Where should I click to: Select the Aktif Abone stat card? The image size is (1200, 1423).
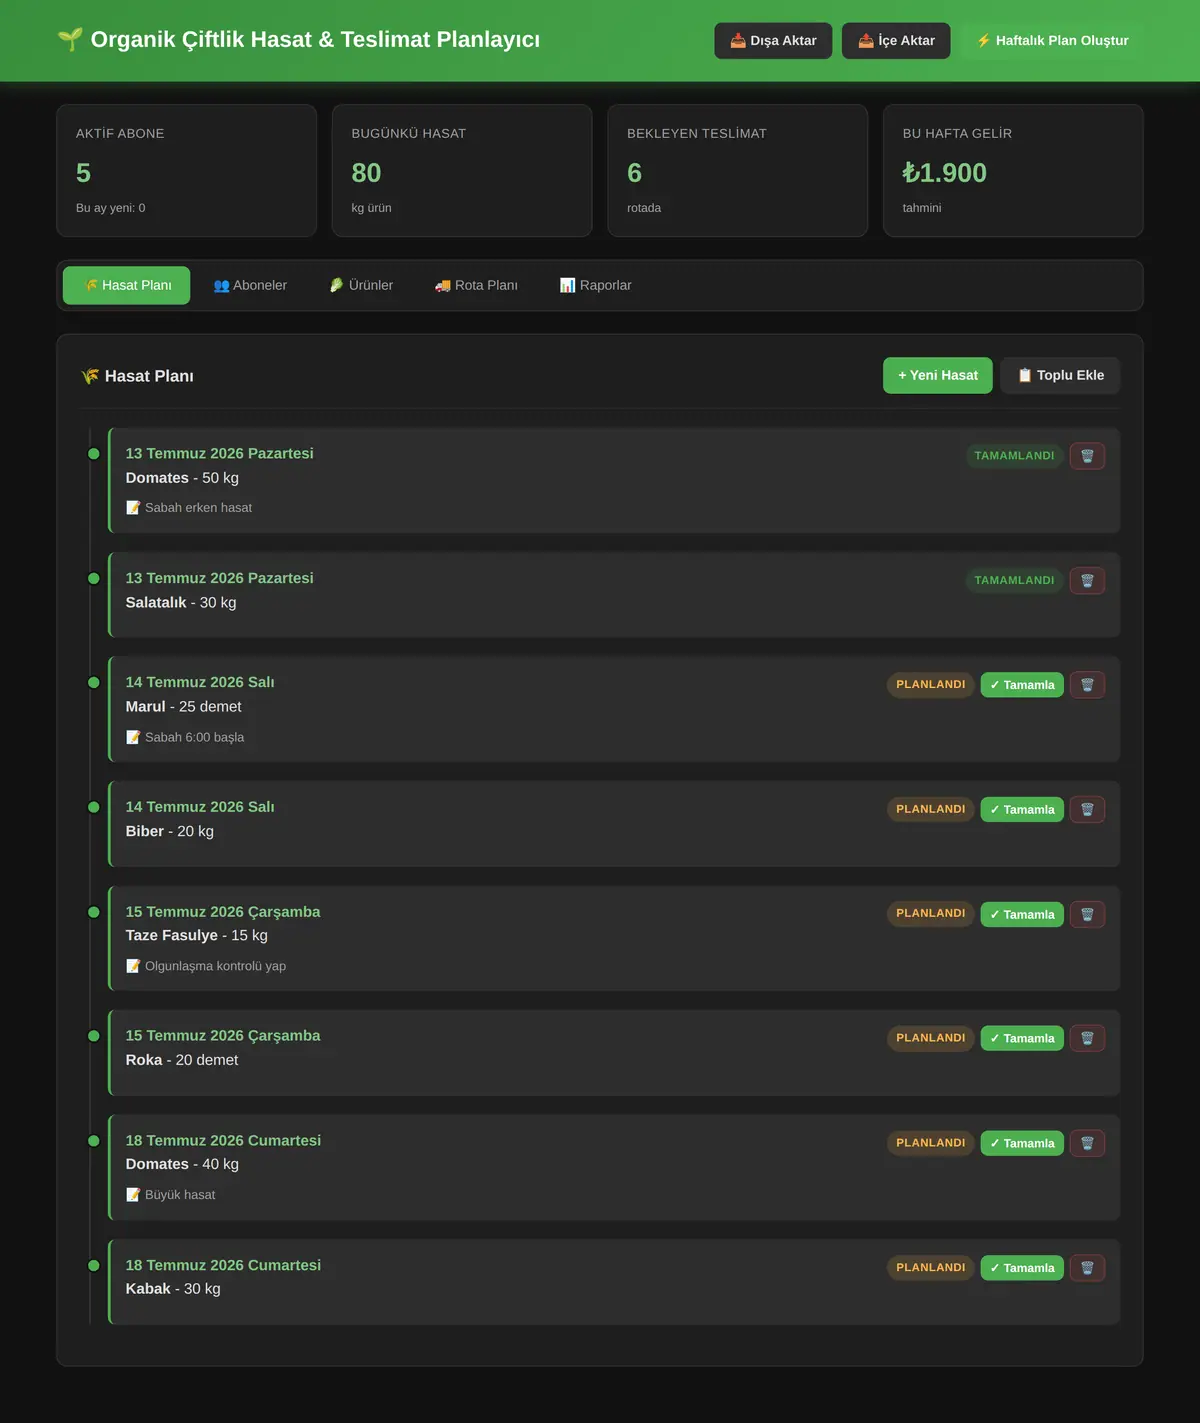[x=187, y=171]
